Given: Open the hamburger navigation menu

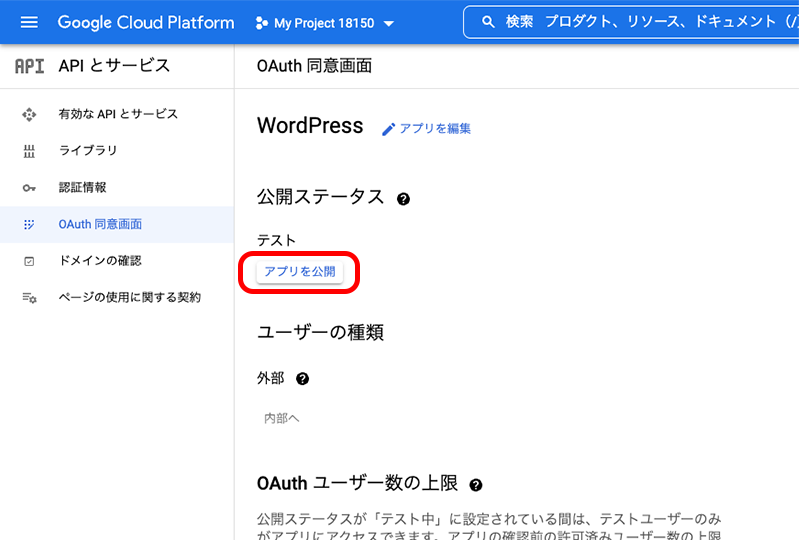Looking at the screenshot, I should (29, 22).
